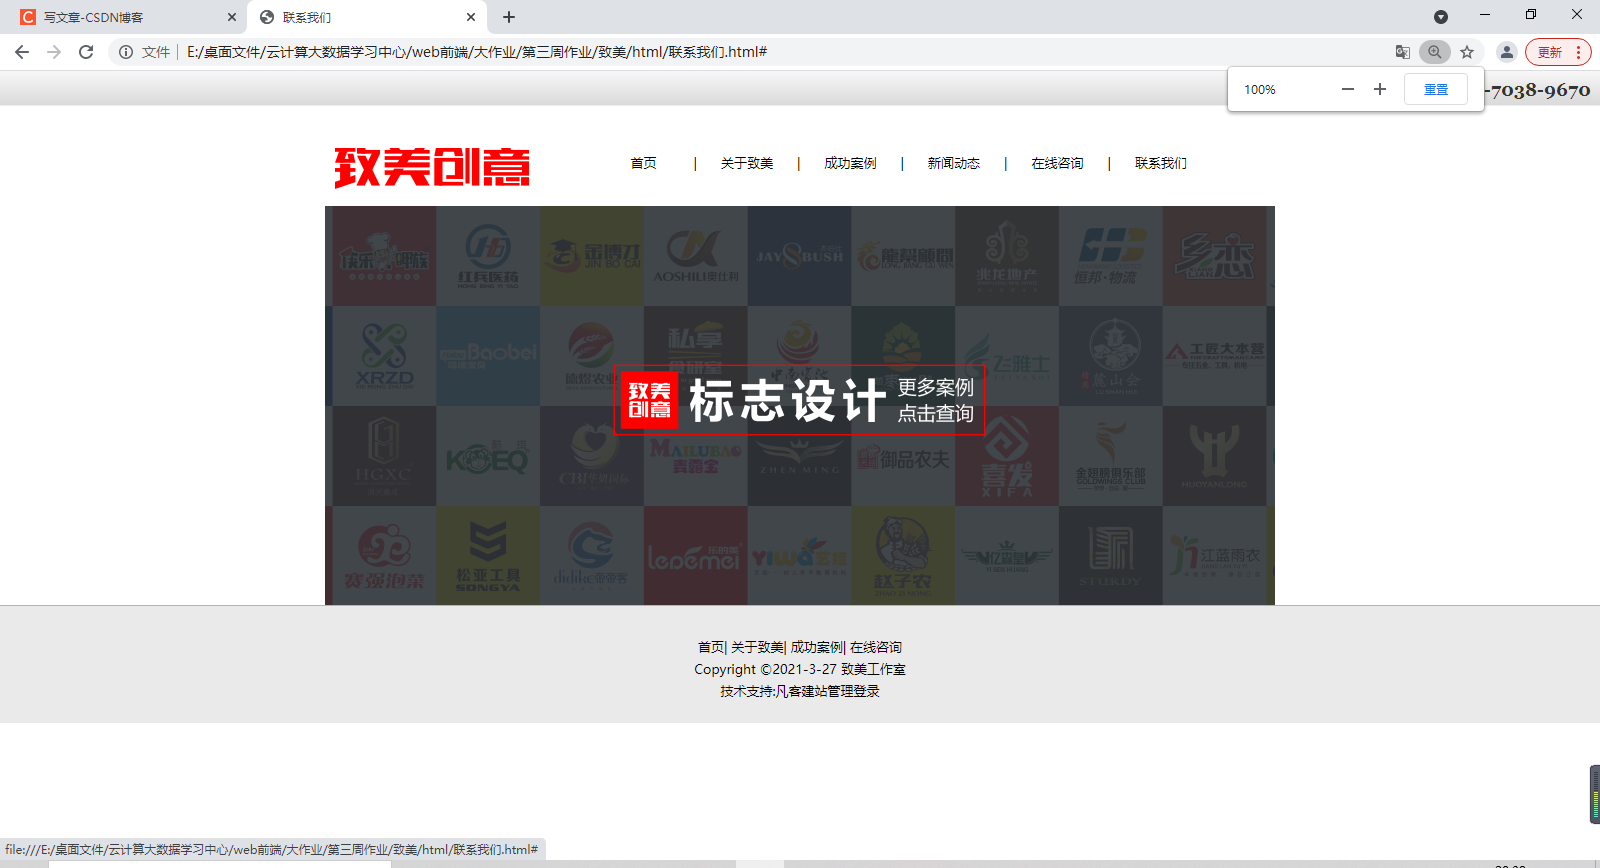Viewport: 1600px width, 868px height.
Task: Decrease zoom with the minus button
Action: (1348, 89)
